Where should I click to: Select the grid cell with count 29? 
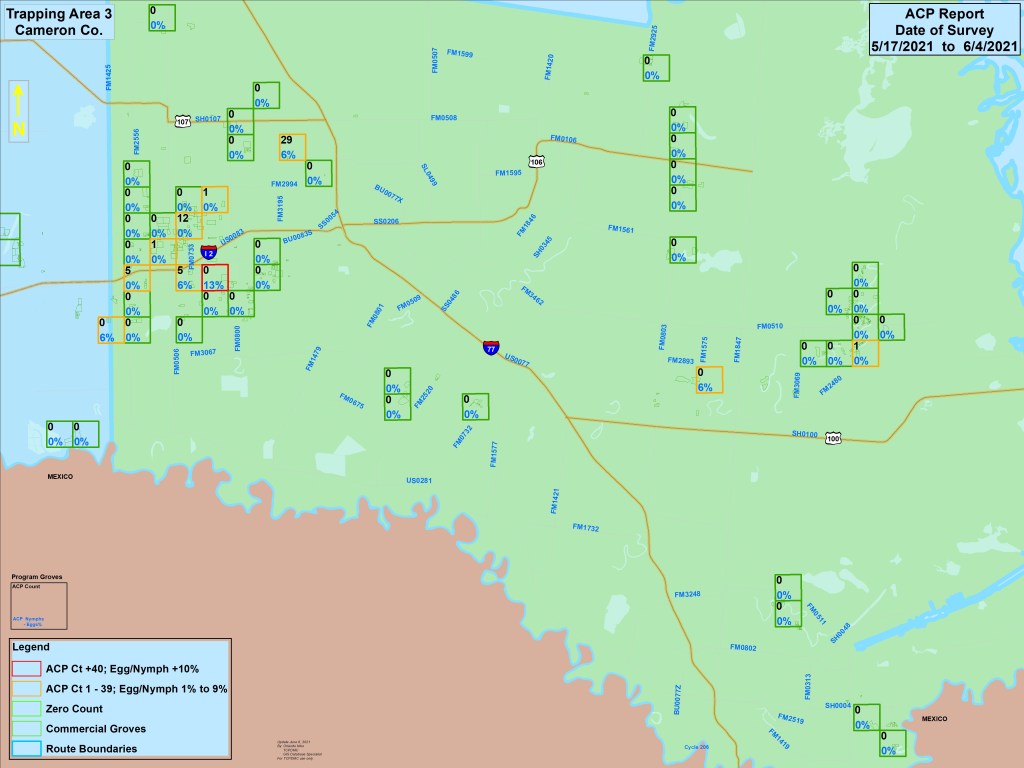coord(292,147)
